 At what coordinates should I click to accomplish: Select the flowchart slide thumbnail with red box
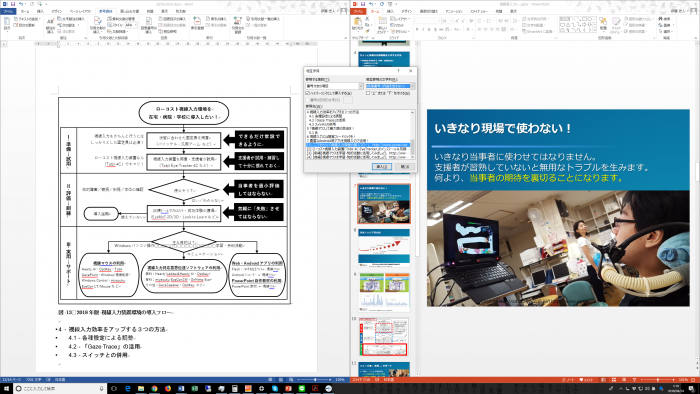click(x=383, y=337)
